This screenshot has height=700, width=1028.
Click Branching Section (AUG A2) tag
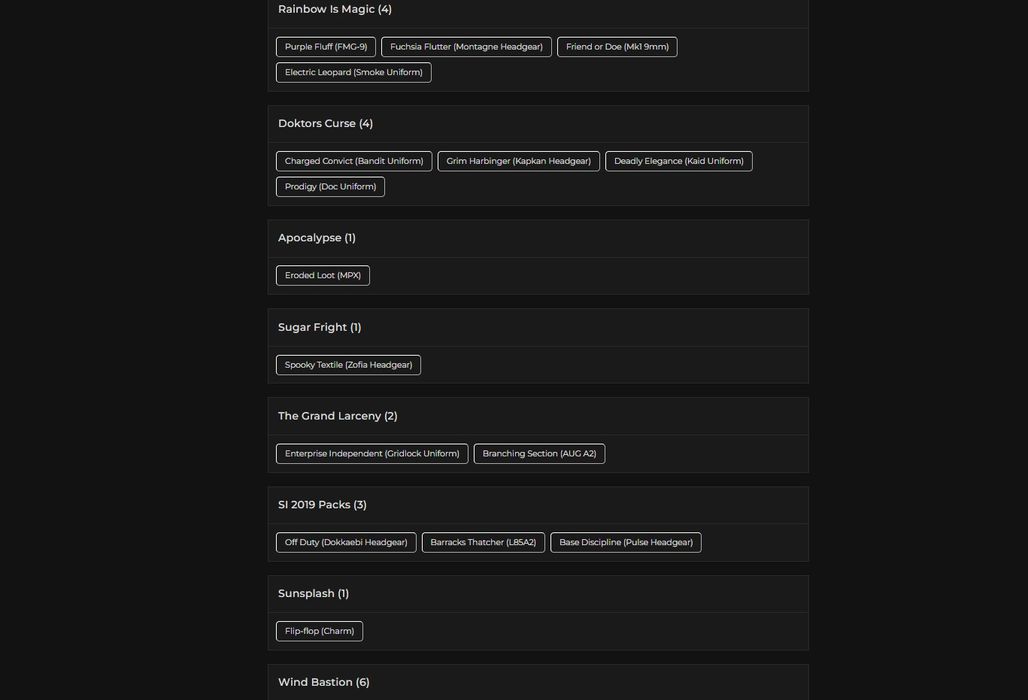[539, 454]
